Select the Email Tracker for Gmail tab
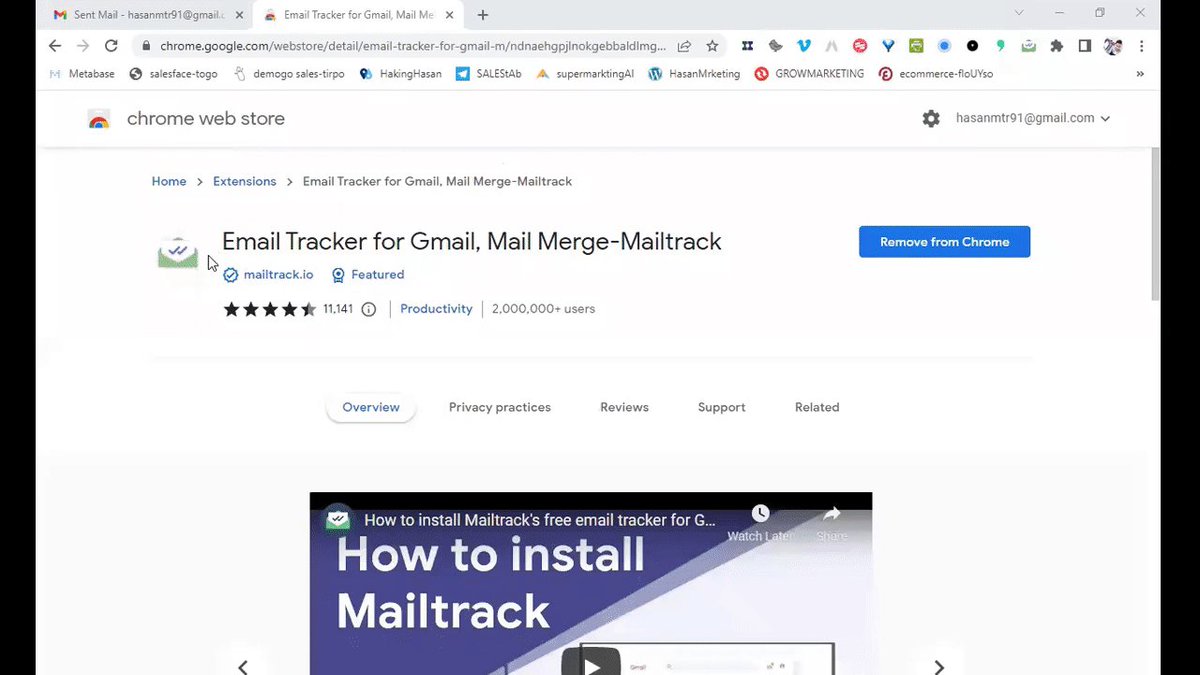 coord(358,15)
